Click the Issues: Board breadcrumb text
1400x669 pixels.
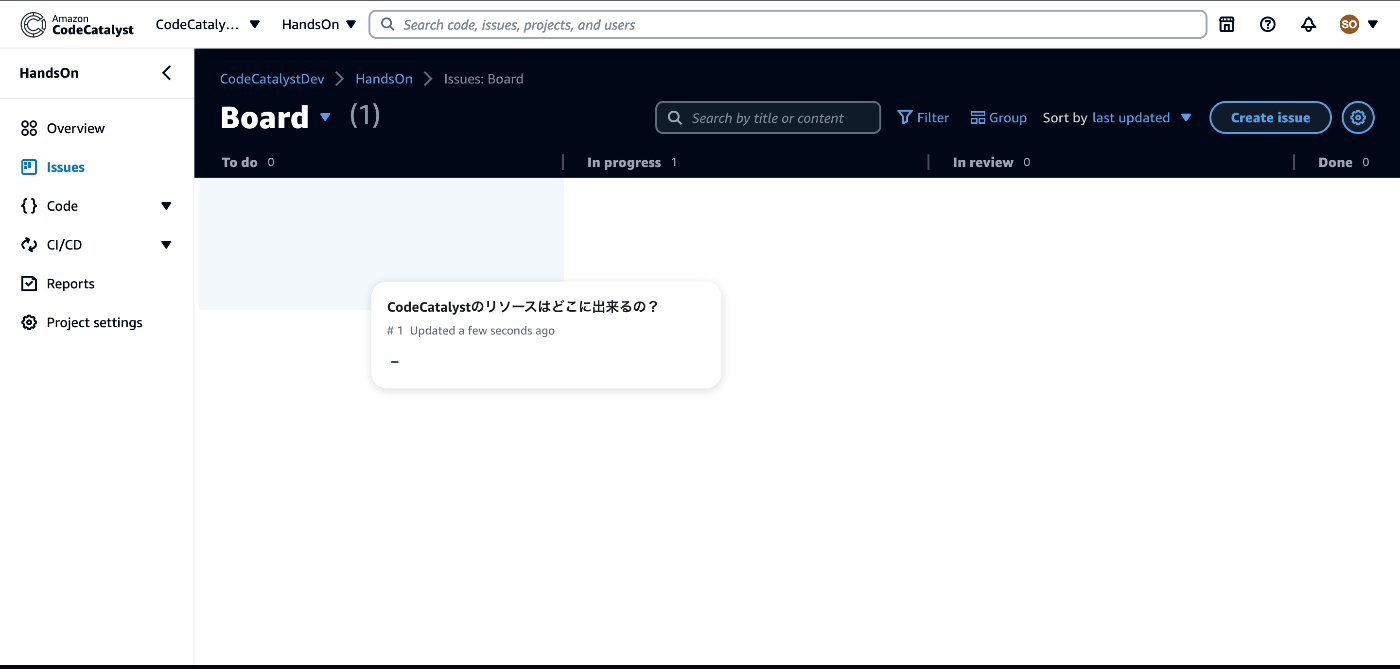484,79
